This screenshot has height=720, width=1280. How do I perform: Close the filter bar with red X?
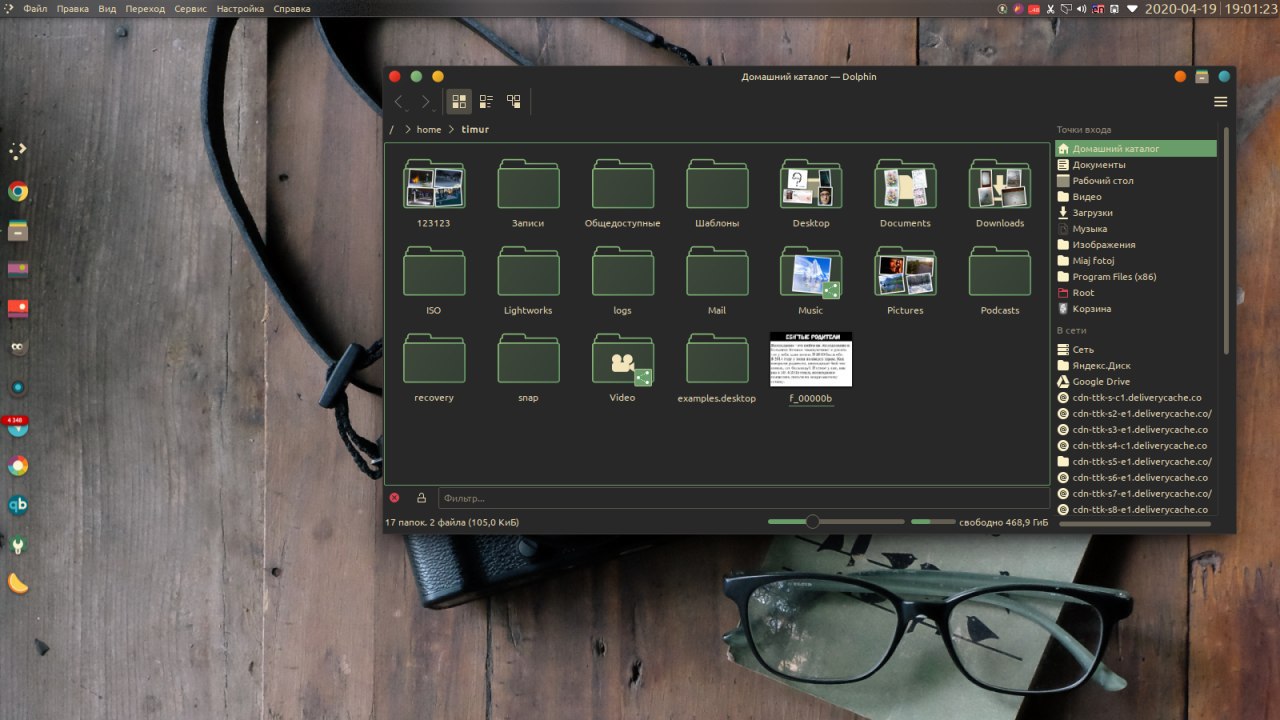tap(394, 498)
